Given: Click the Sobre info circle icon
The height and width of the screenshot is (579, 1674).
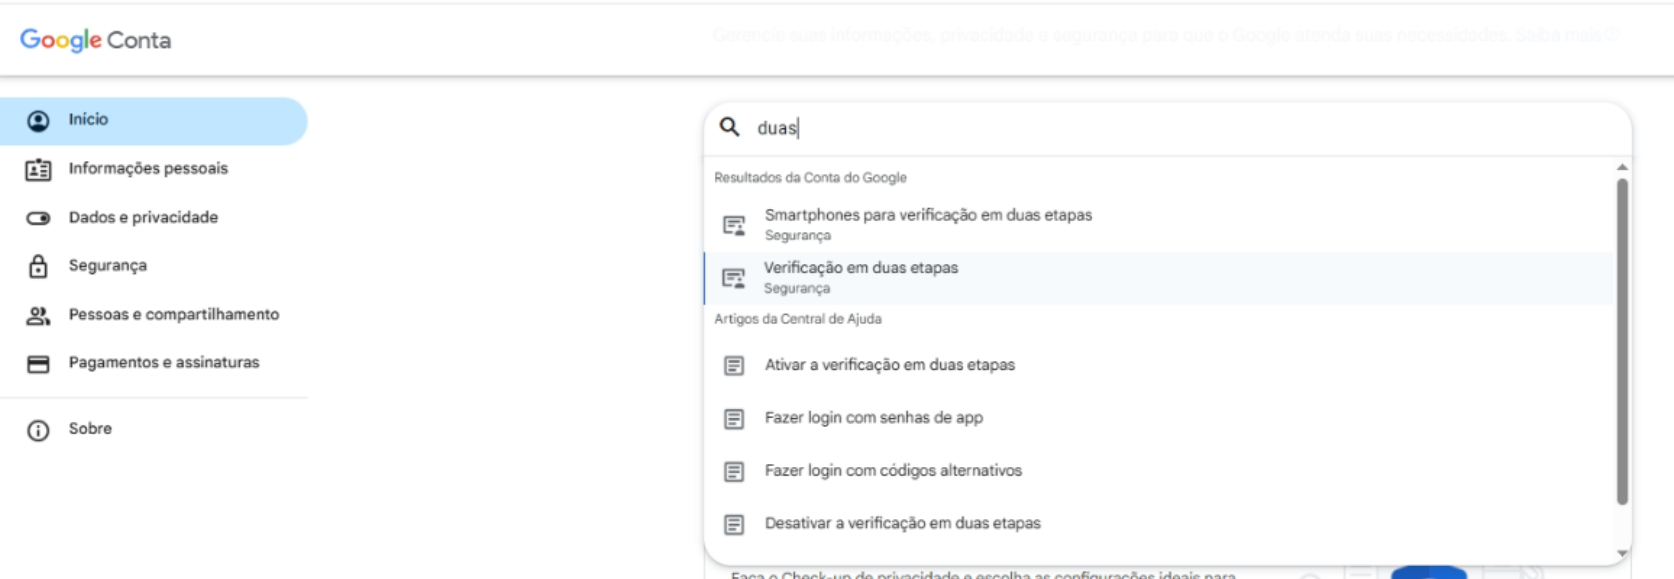Looking at the screenshot, I should (38, 430).
